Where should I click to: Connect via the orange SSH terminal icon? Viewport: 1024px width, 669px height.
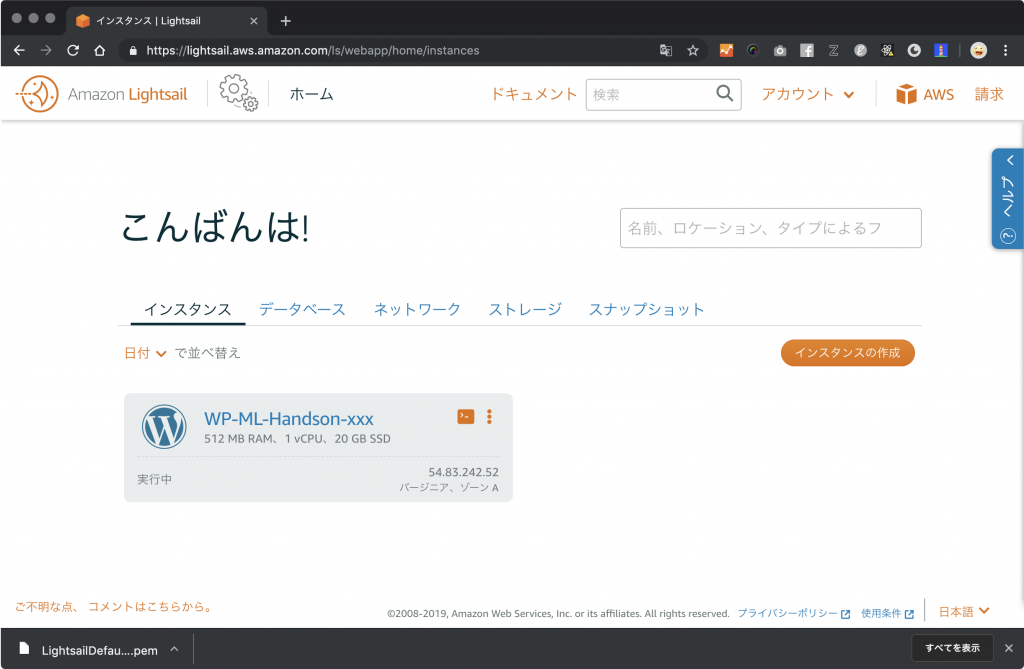click(466, 416)
